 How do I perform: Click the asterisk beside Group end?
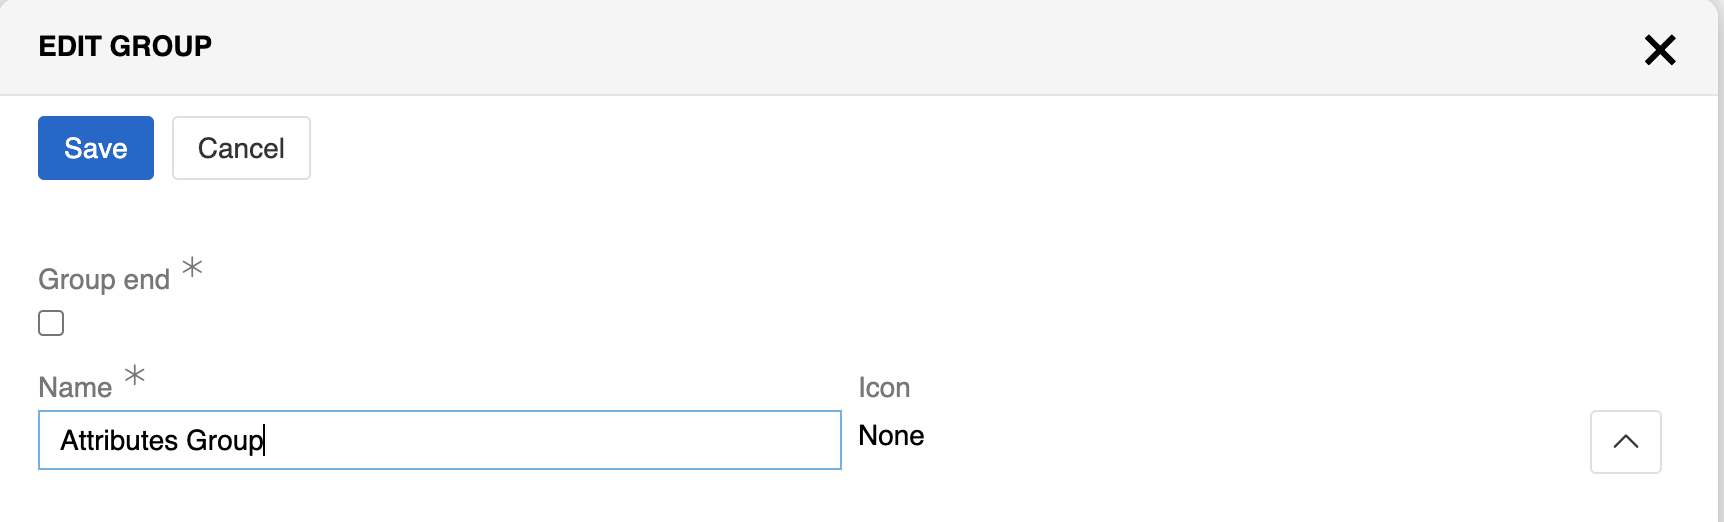192,267
